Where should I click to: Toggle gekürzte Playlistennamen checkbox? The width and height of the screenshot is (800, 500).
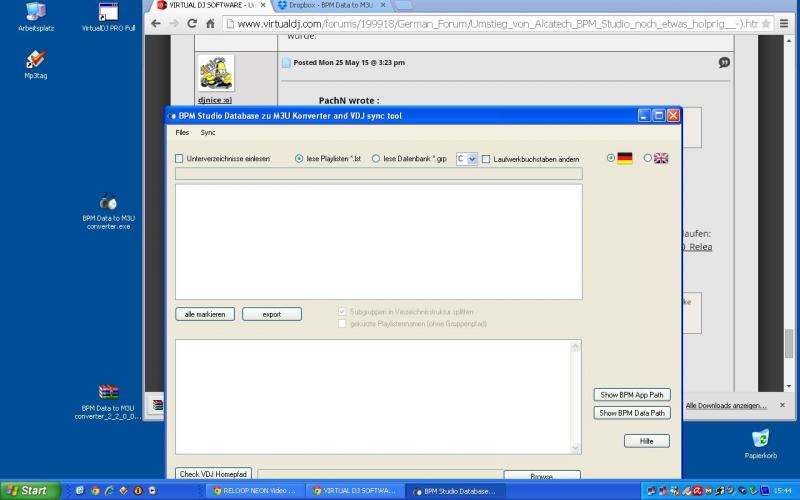click(342, 323)
